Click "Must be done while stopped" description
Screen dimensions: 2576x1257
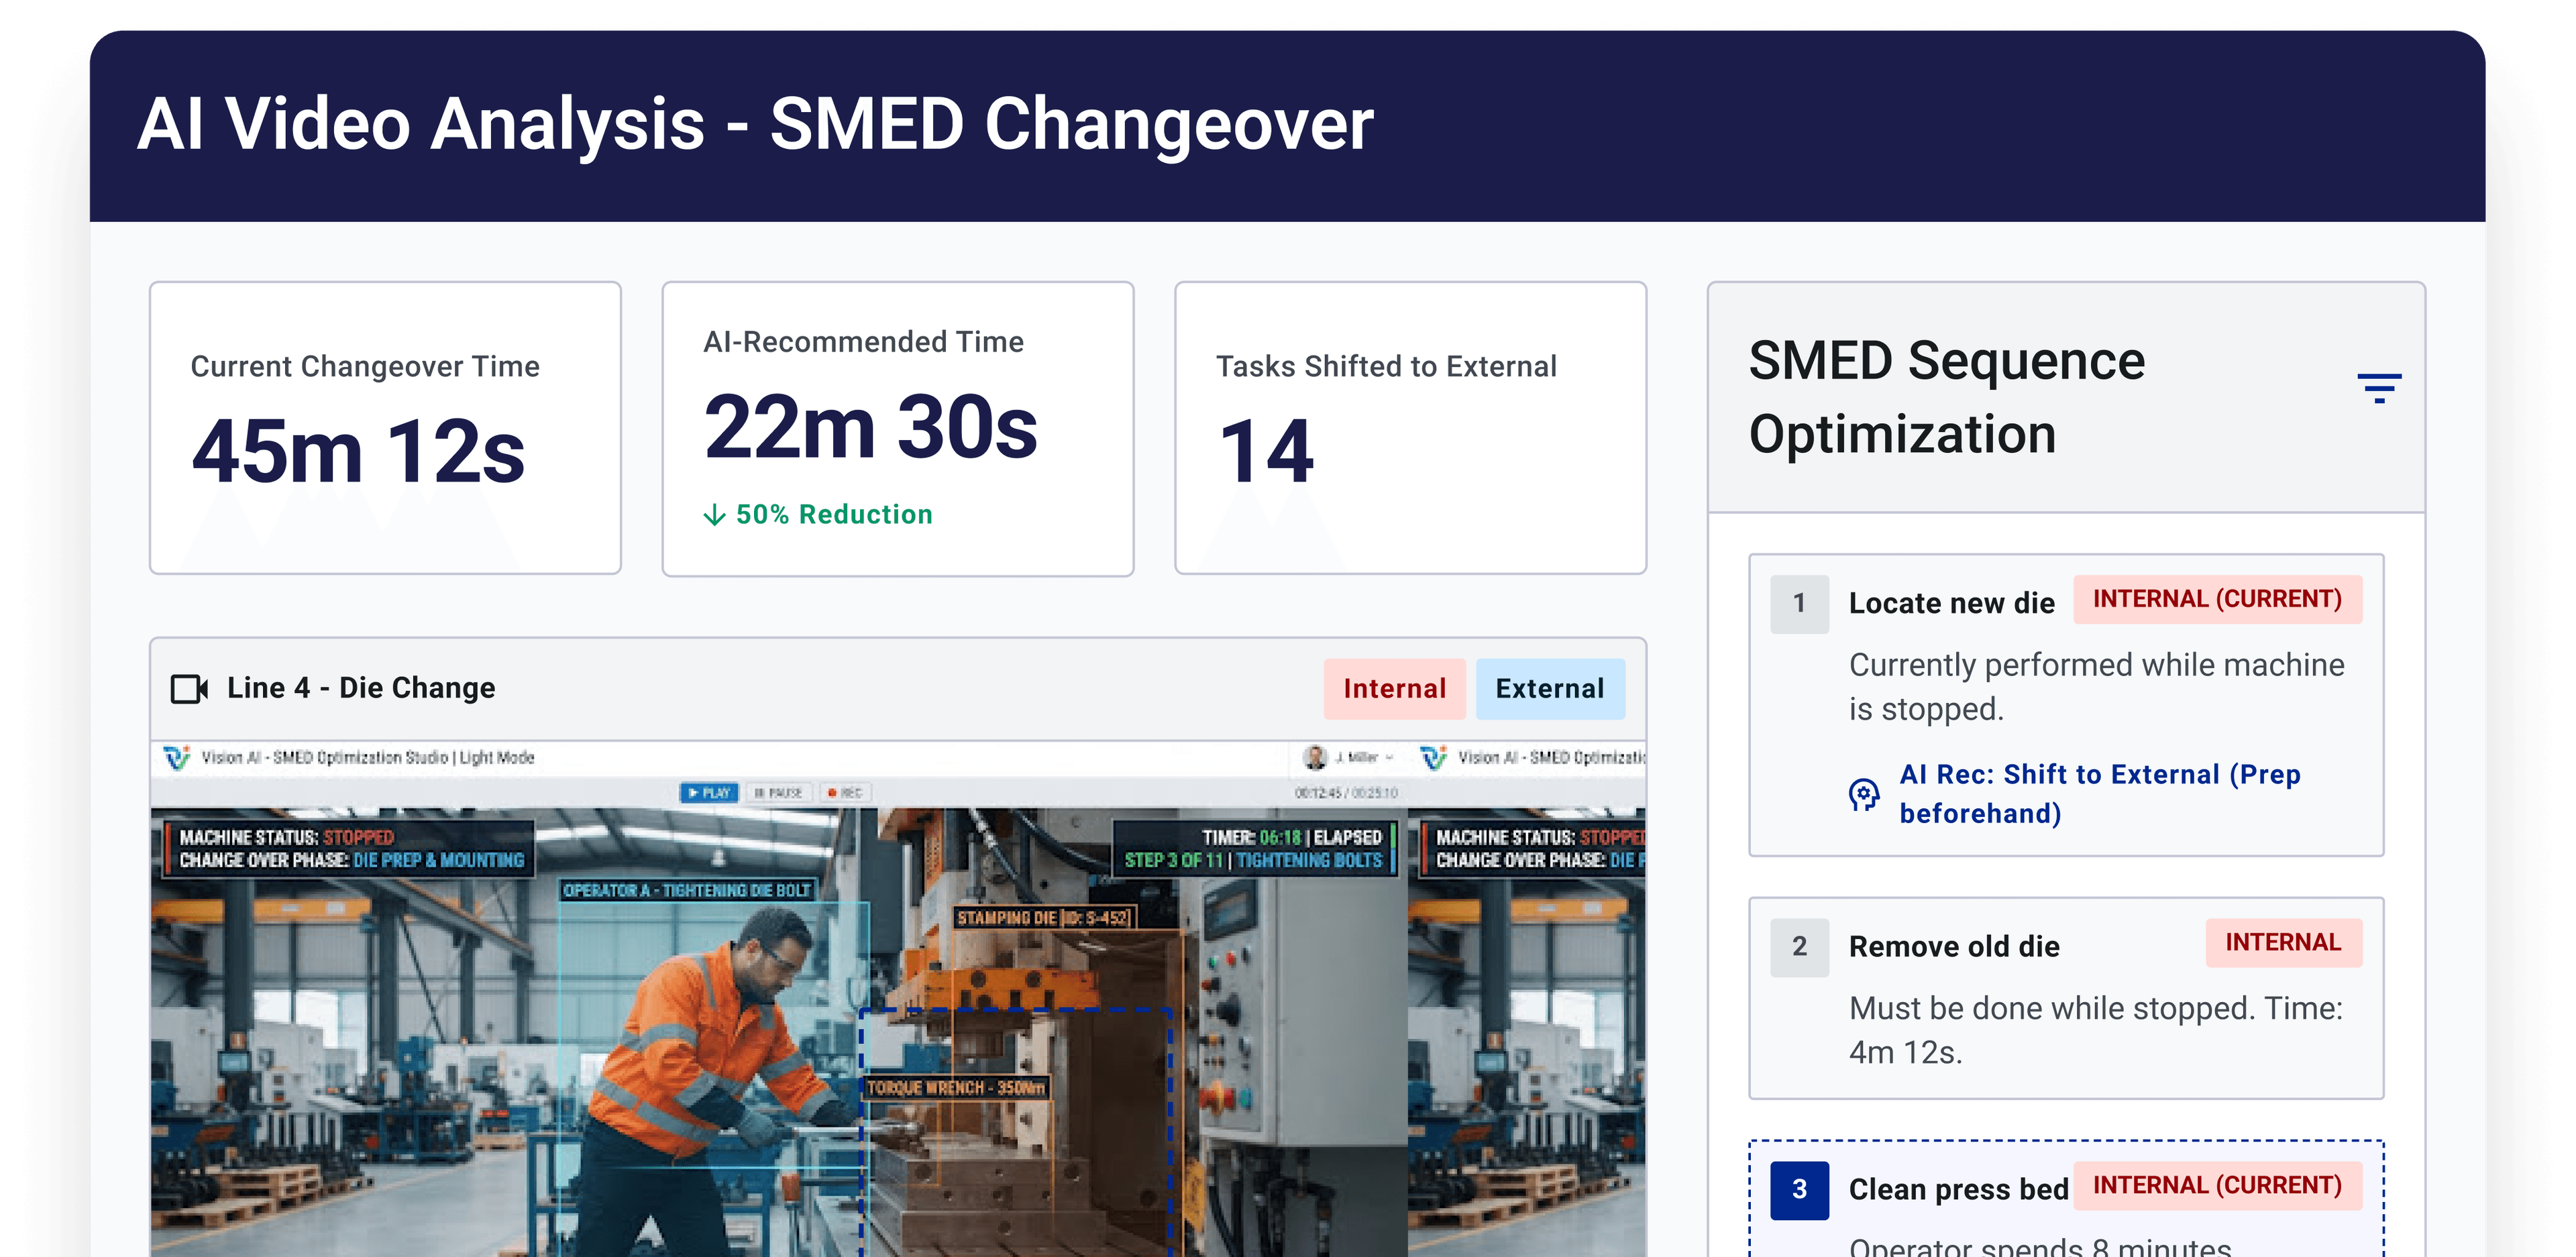(2095, 1030)
